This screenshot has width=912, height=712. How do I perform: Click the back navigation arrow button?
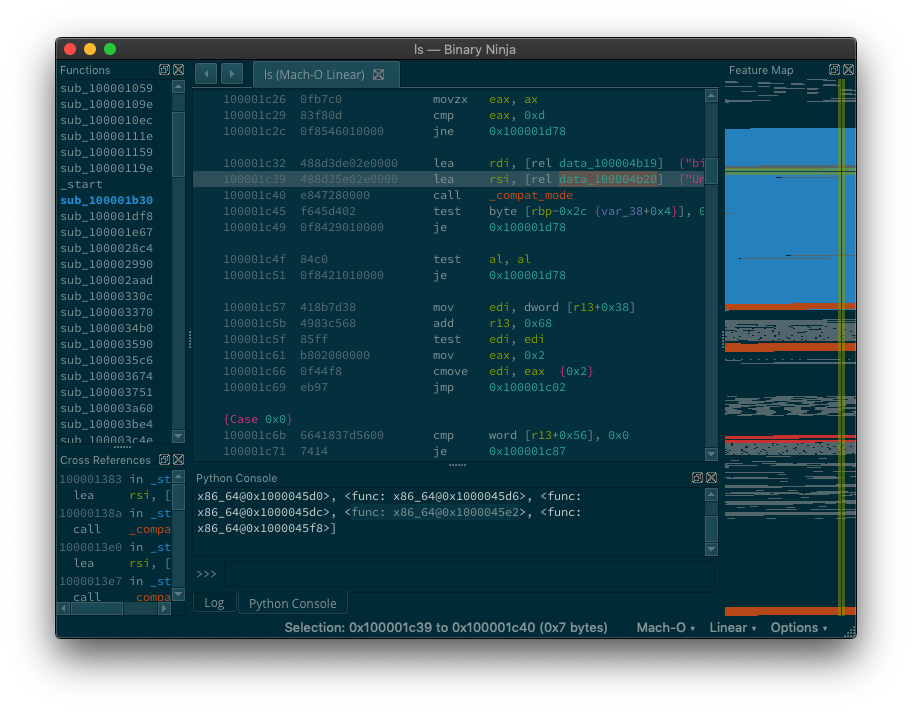[206, 74]
